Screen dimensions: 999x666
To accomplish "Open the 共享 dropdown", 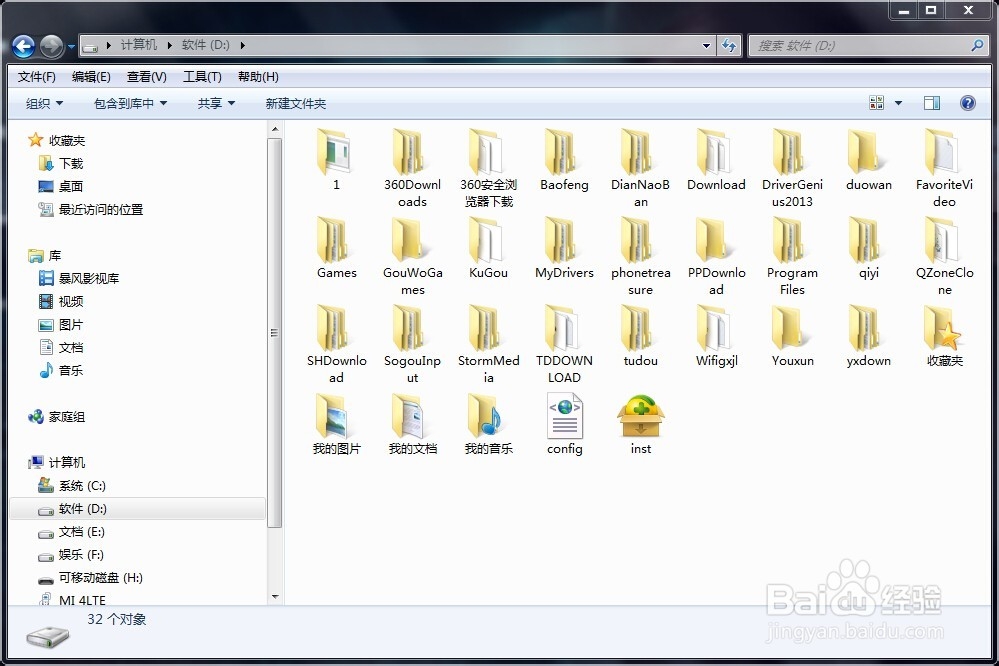I will (216, 103).
